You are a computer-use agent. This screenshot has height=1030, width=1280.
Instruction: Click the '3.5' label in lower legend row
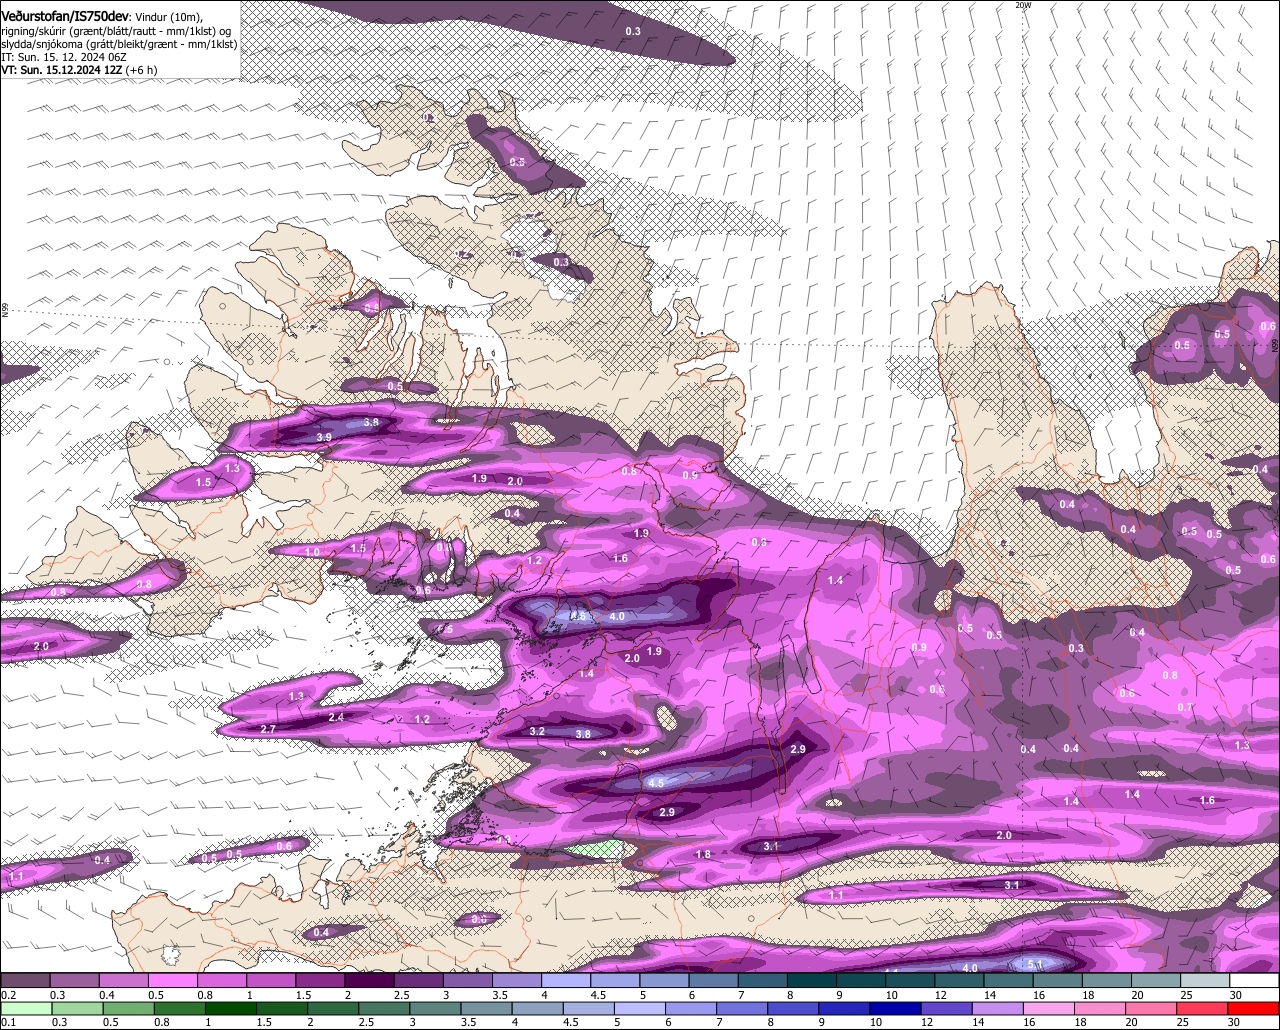[x=467, y=1022]
